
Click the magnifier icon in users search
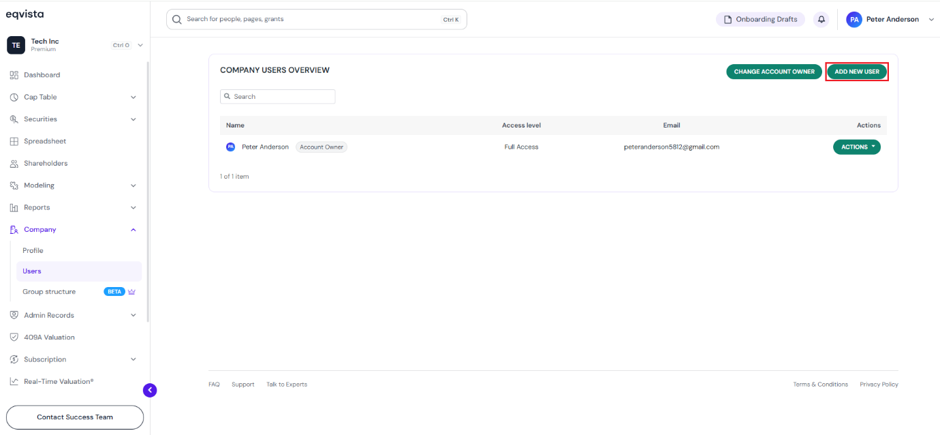pos(228,96)
